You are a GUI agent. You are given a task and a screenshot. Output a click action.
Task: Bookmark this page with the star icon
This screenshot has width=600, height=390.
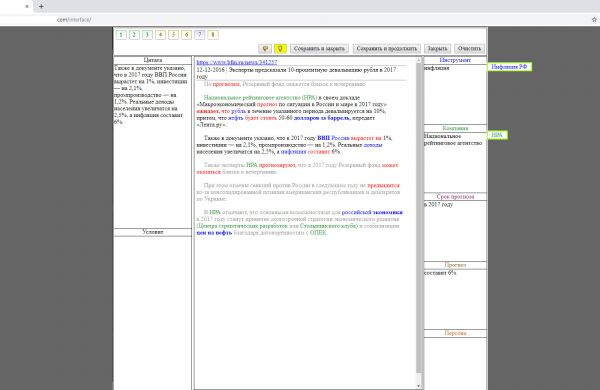[594, 19]
